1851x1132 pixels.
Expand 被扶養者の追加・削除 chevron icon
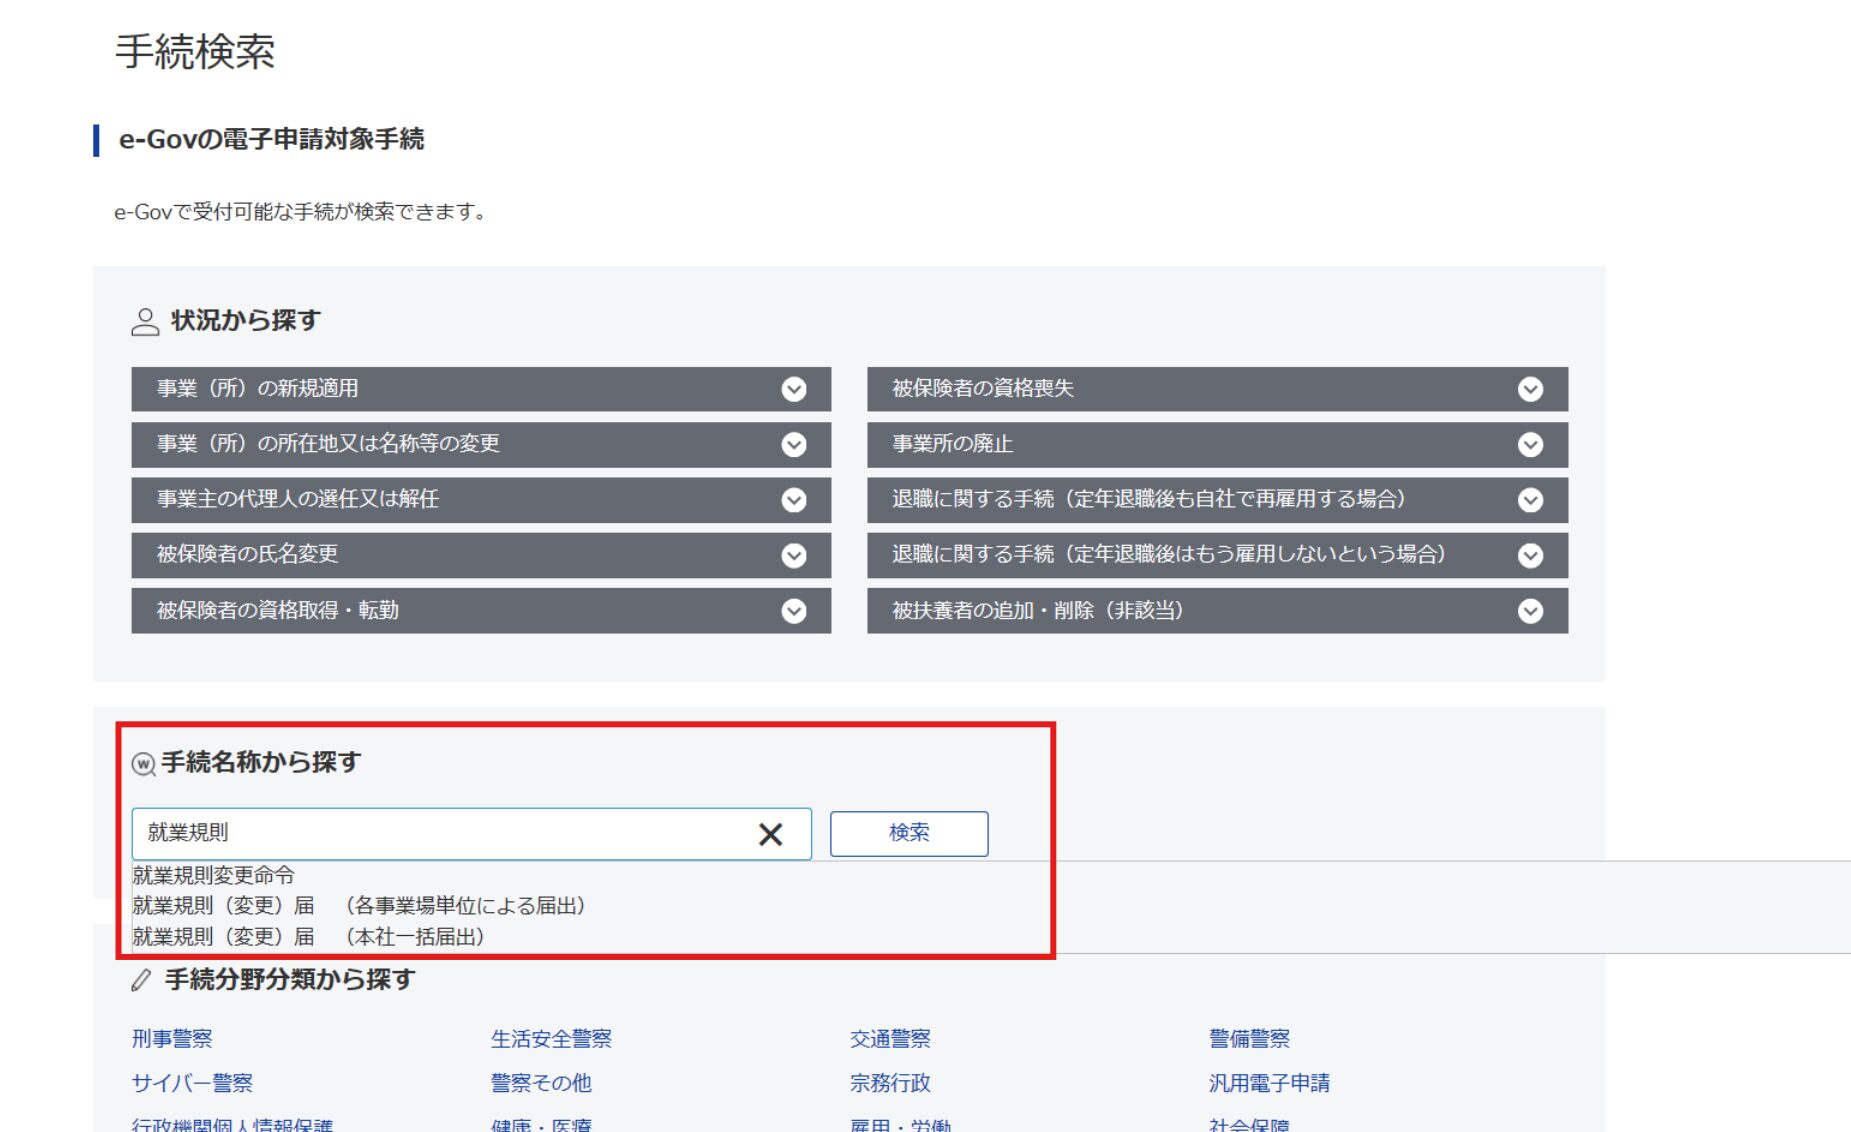point(1530,611)
